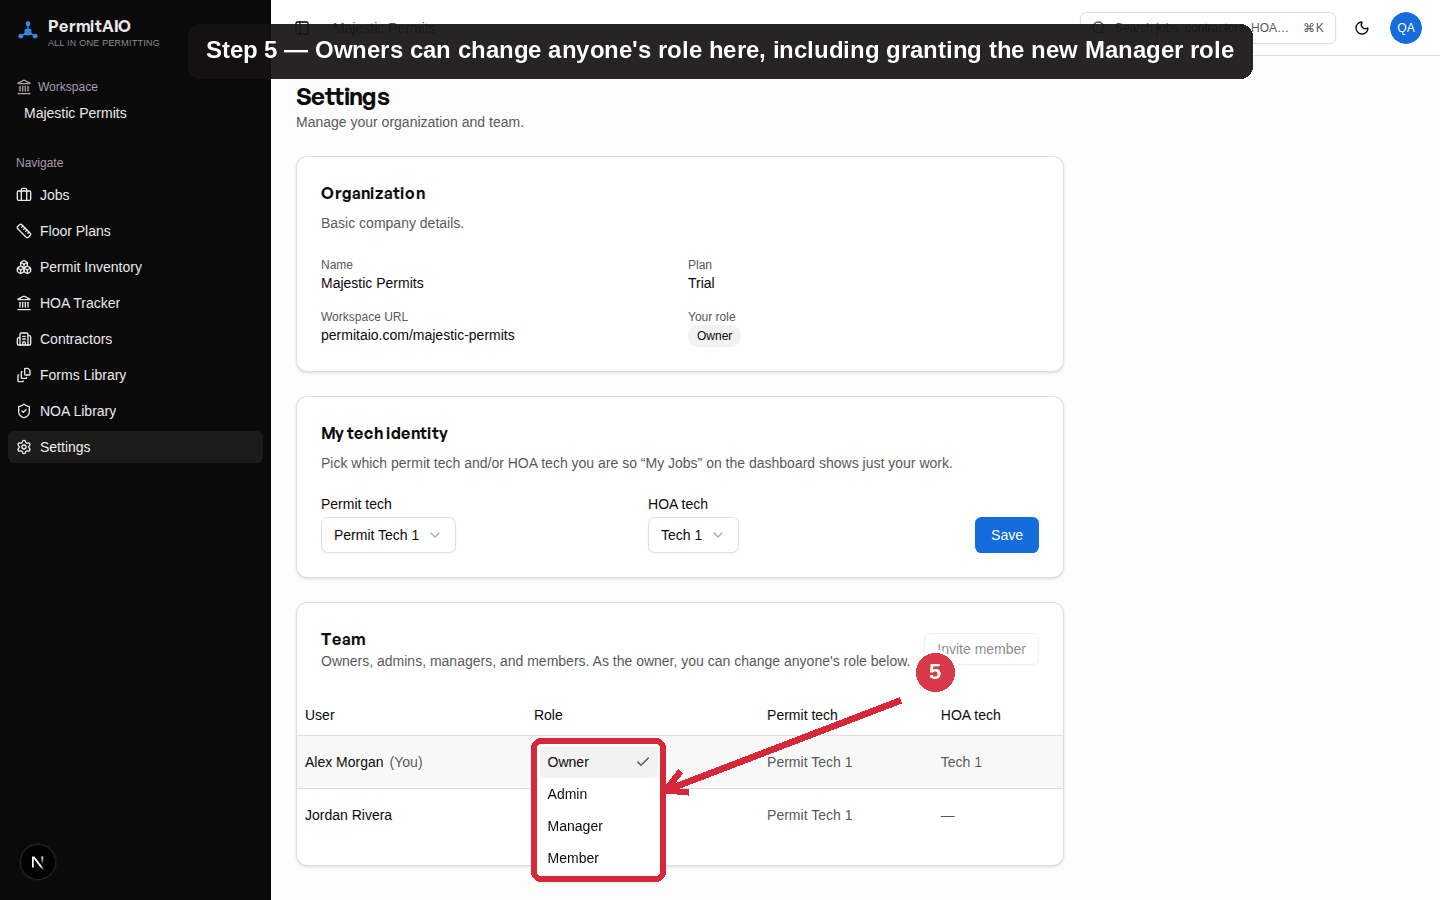Click the Owner role badge
Viewport: 1440px width, 900px height.
pyautogui.click(x=714, y=336)
